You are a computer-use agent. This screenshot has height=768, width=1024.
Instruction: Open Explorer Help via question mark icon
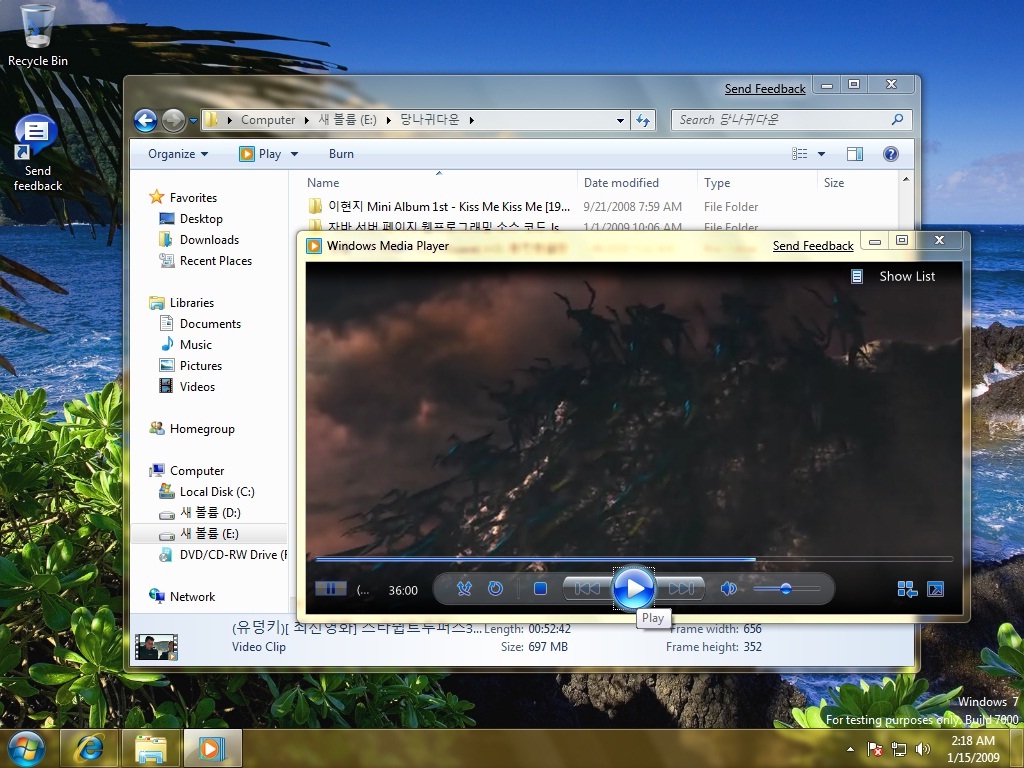coord(891,154)
